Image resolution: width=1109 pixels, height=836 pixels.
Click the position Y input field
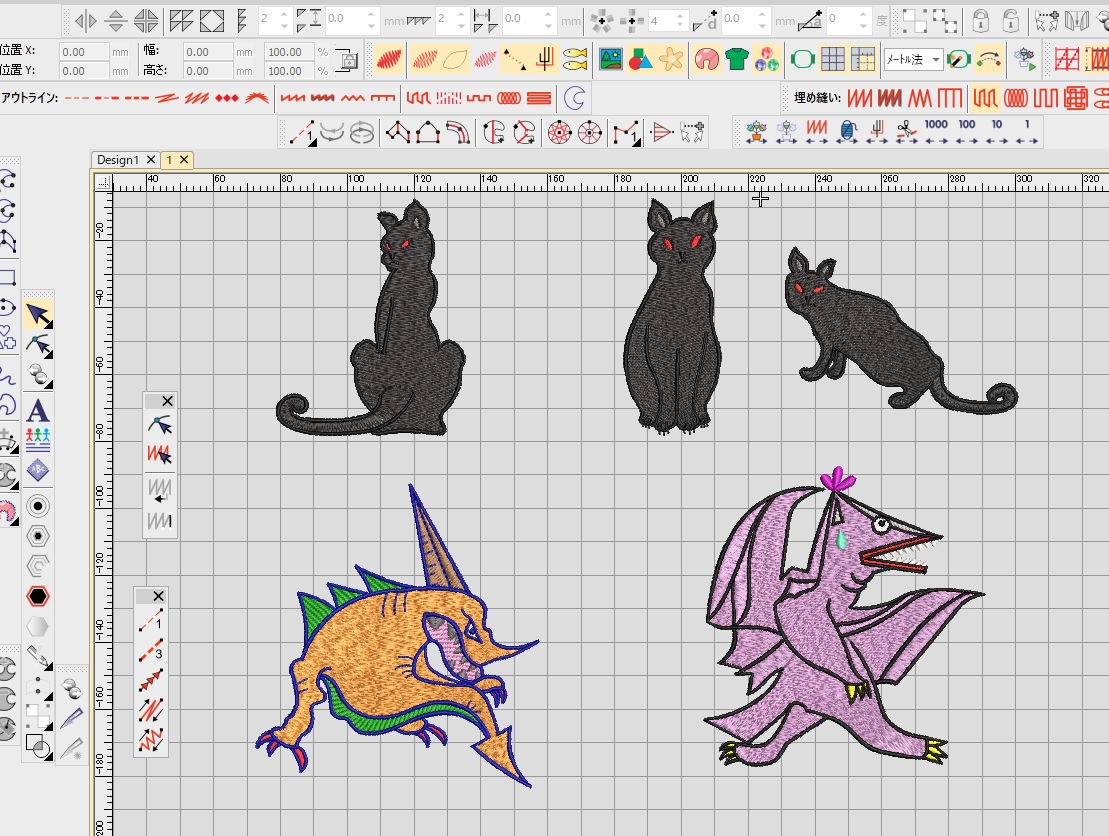click(83, 71)
